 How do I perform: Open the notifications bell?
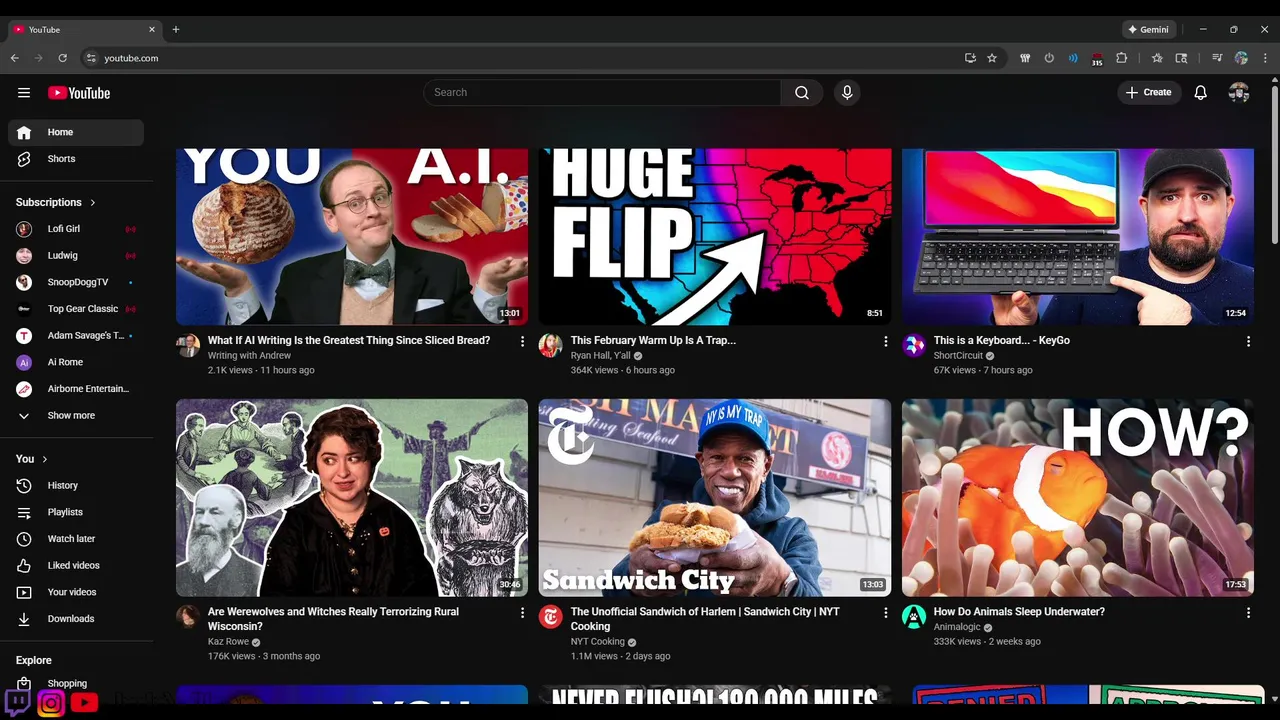click(x=1201, y=93)
